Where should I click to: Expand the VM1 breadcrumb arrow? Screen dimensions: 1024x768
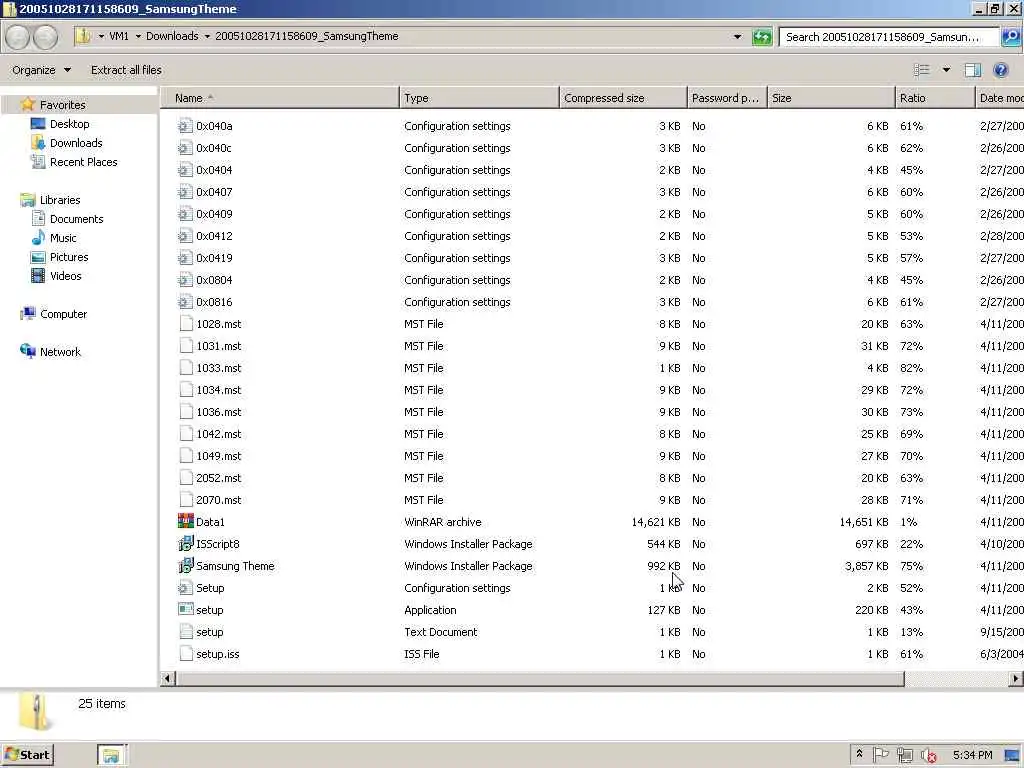[138, 37]
